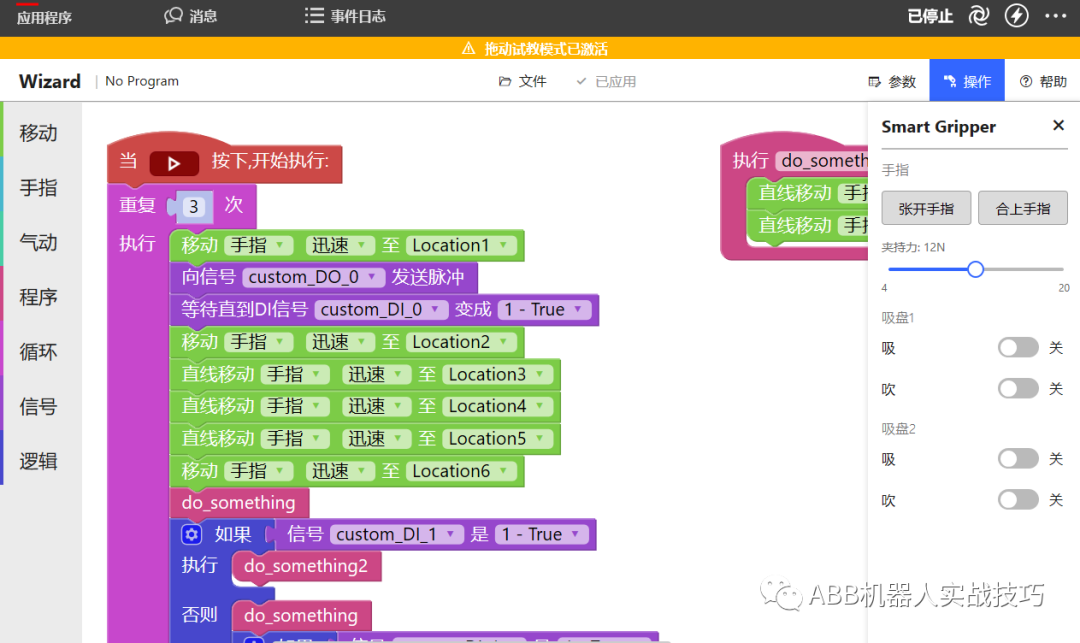Click the 已应用 applied button
The height and width of the screenshot is (643, 1080).
606,81
